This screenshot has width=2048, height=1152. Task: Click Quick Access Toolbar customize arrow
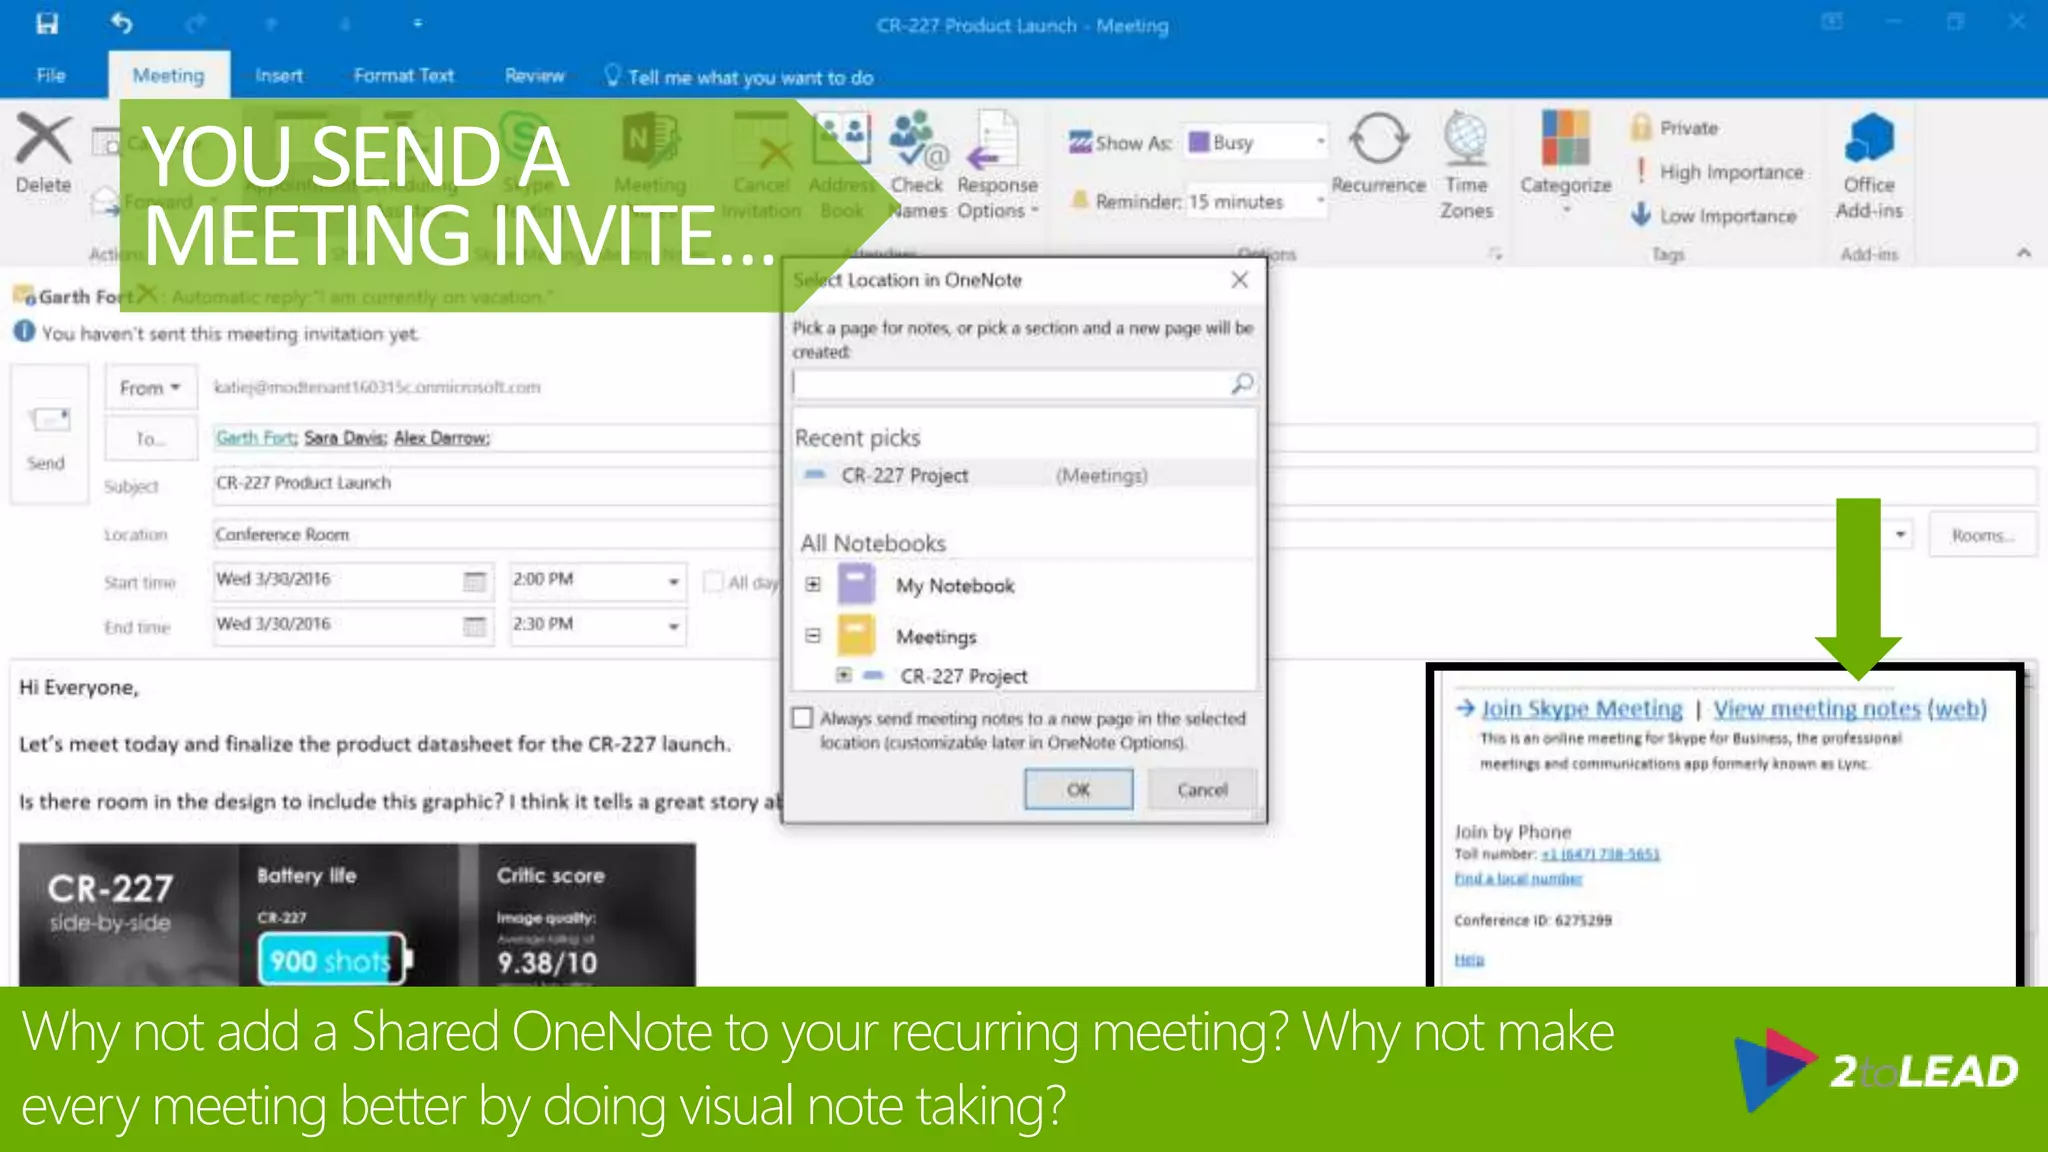click(417, 23)
